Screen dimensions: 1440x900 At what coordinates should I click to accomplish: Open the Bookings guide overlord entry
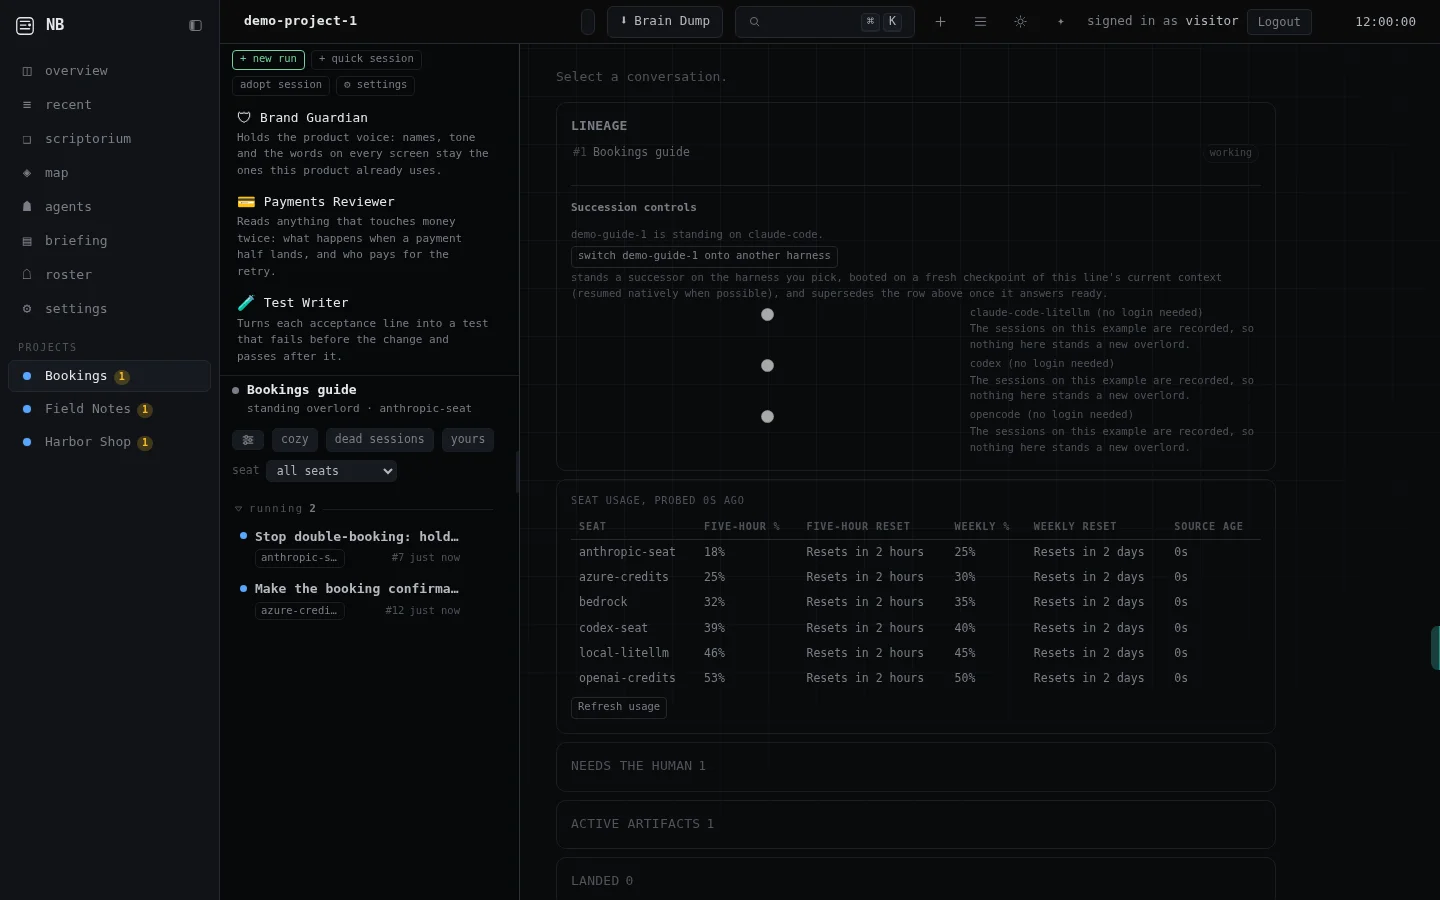point(369,399)
